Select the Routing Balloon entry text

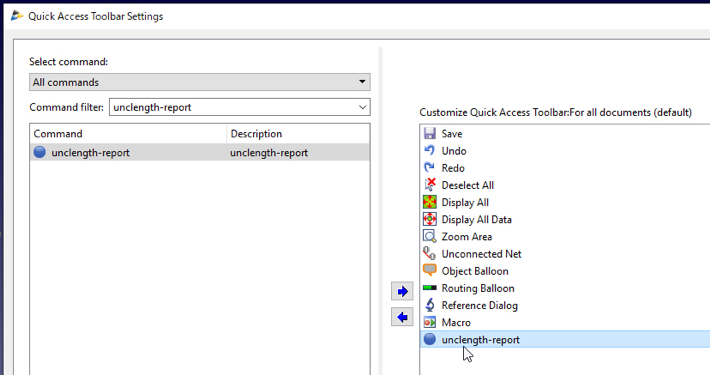click(x=478, y=288)
